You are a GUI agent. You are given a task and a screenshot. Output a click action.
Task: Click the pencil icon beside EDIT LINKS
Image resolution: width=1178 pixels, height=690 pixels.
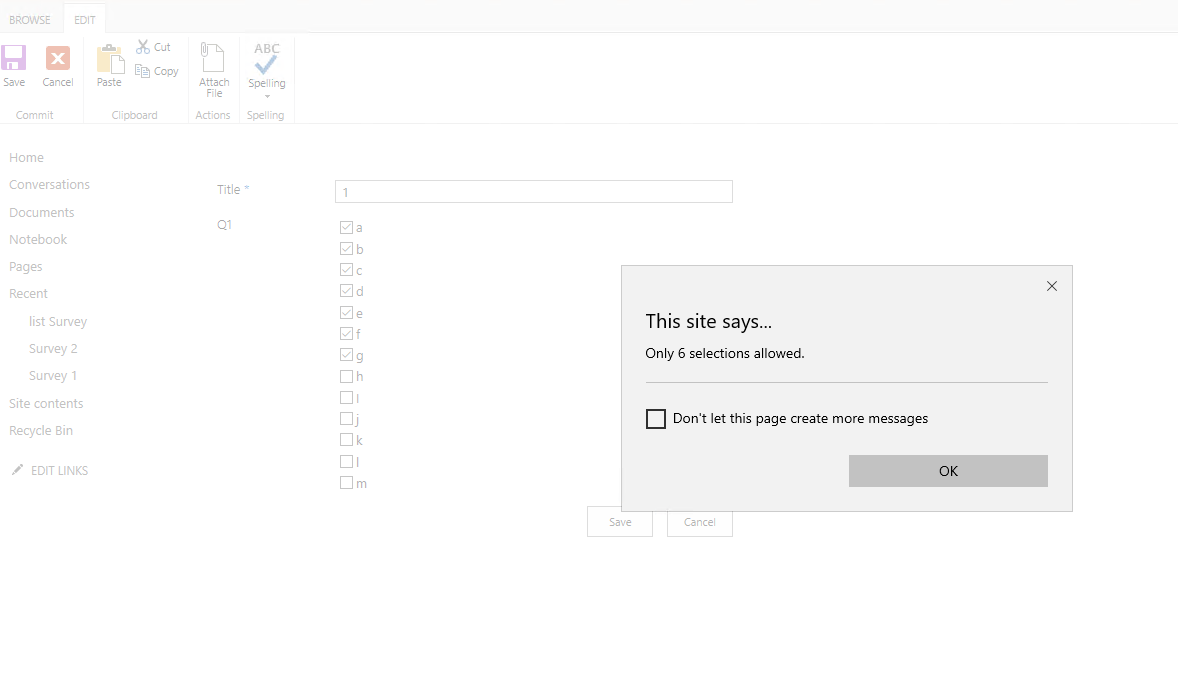17,470
